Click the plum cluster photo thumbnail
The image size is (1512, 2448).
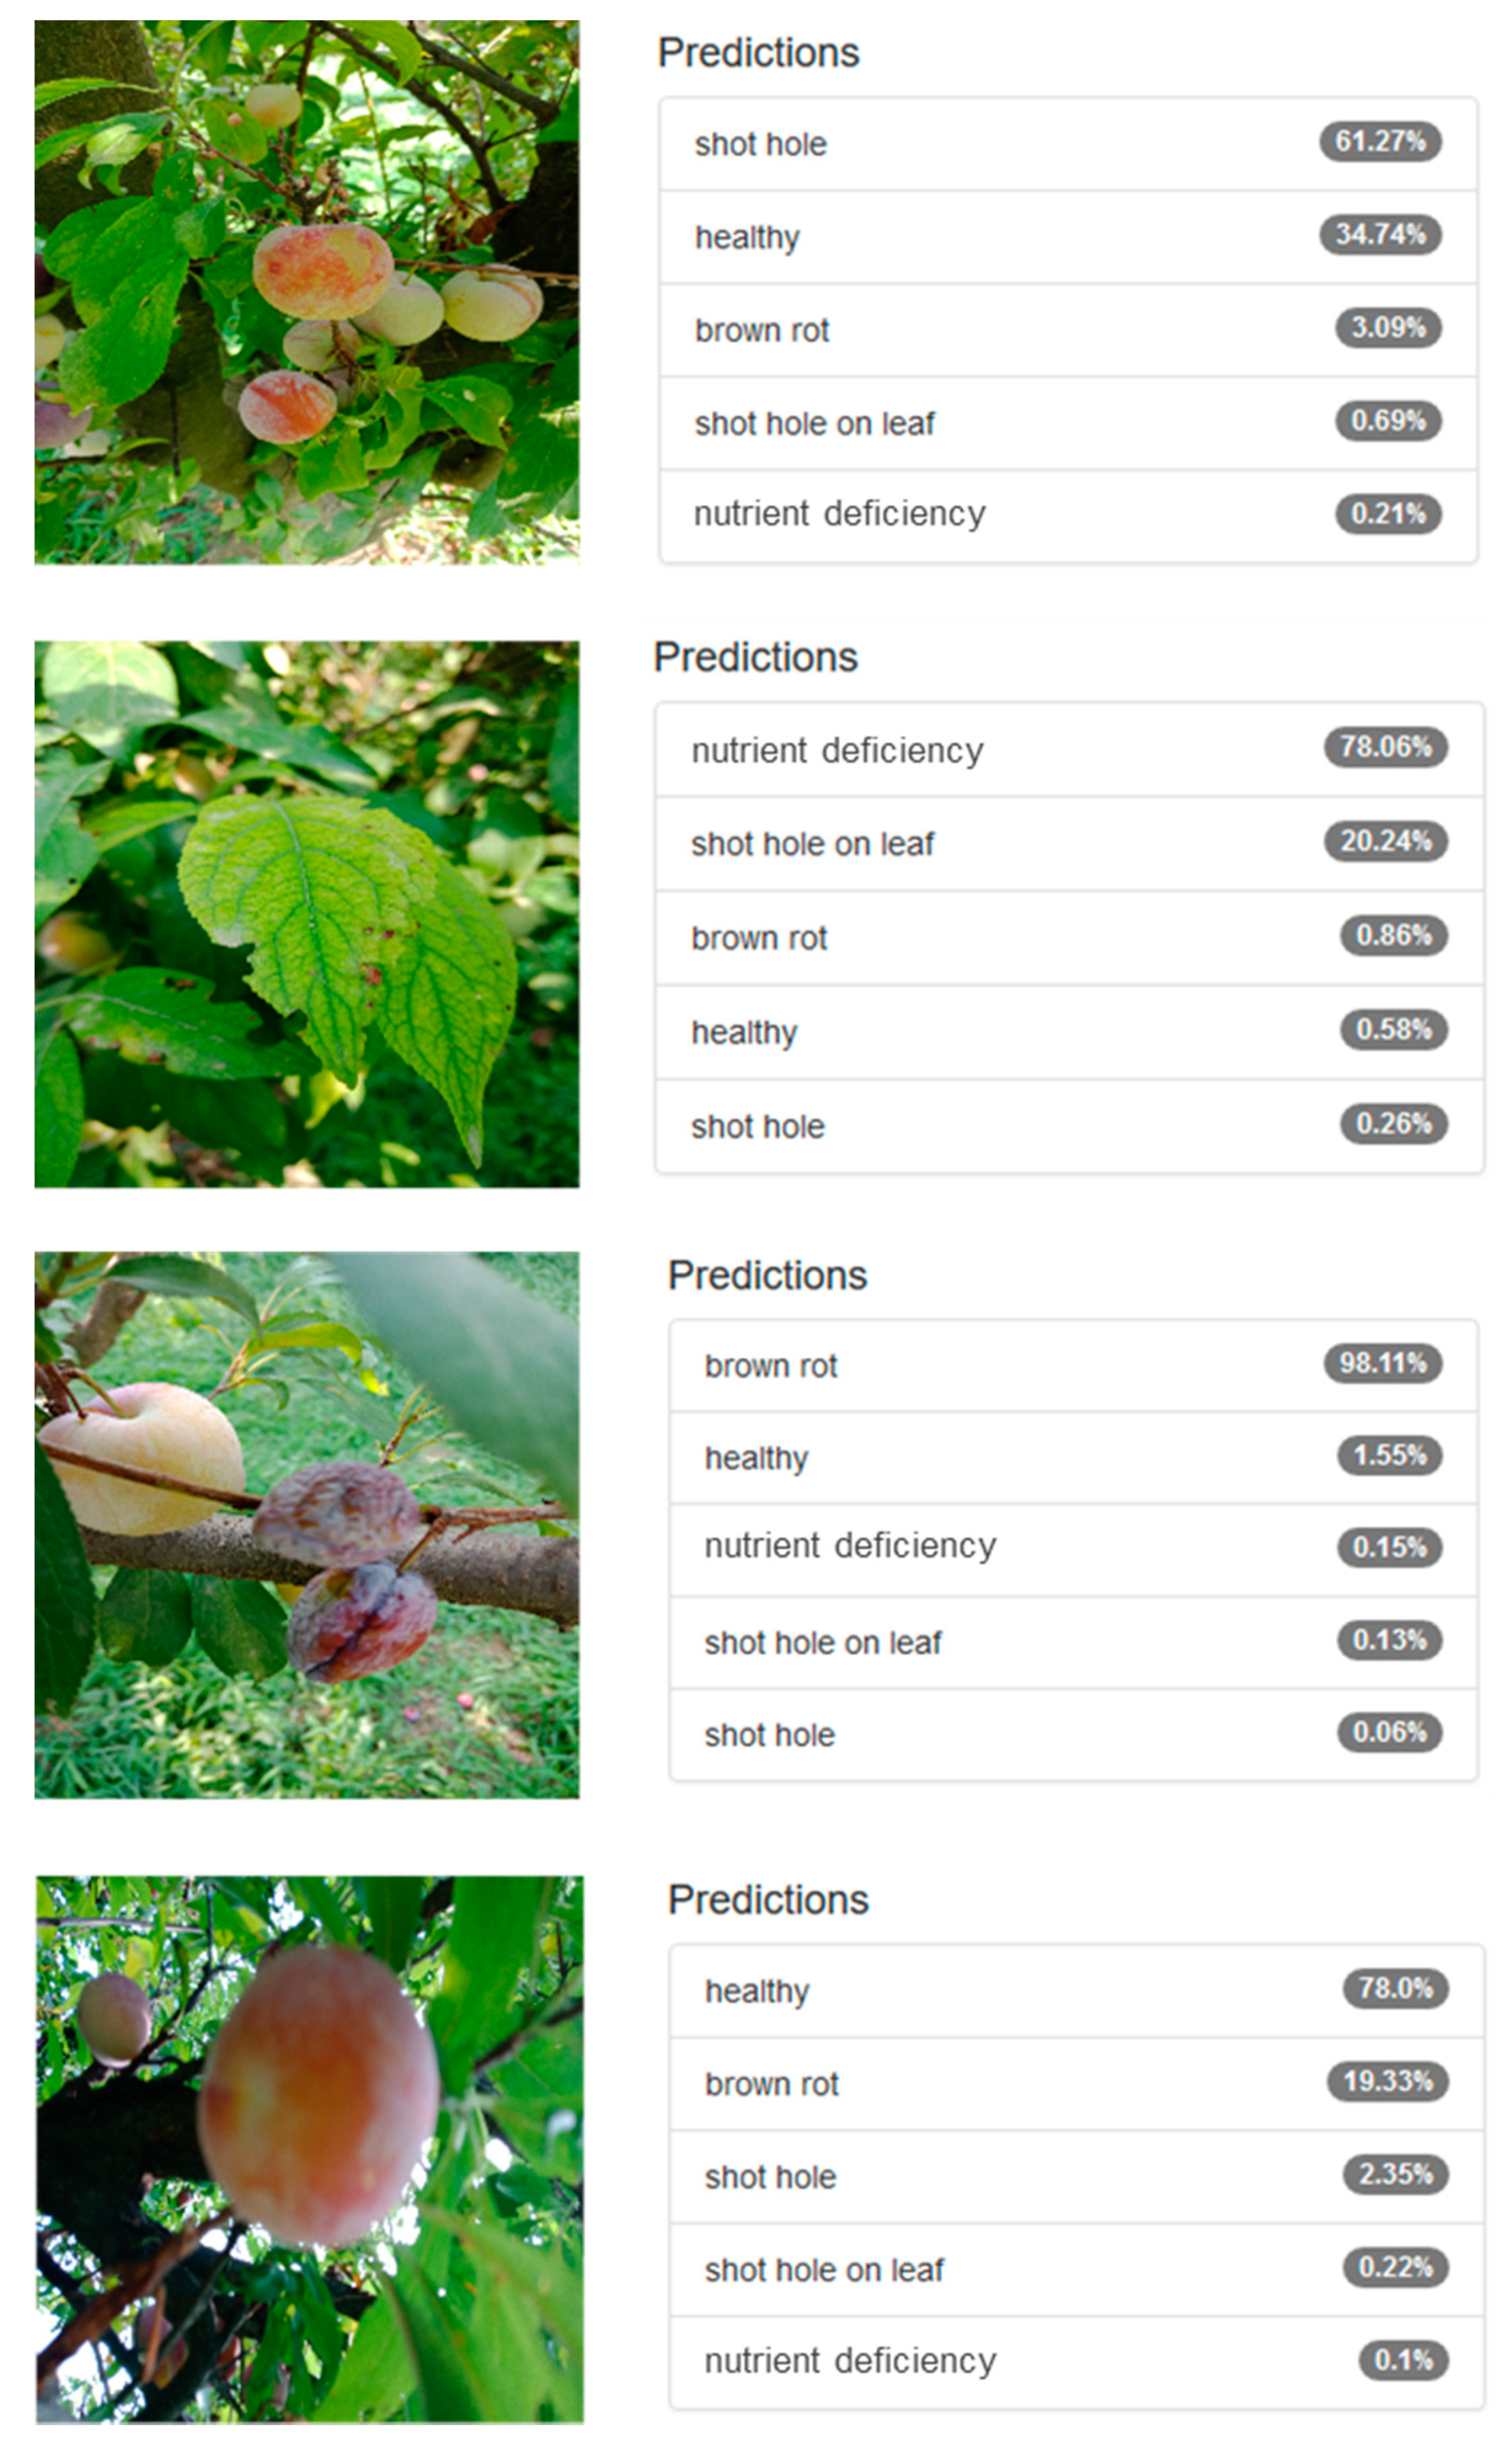307,292
